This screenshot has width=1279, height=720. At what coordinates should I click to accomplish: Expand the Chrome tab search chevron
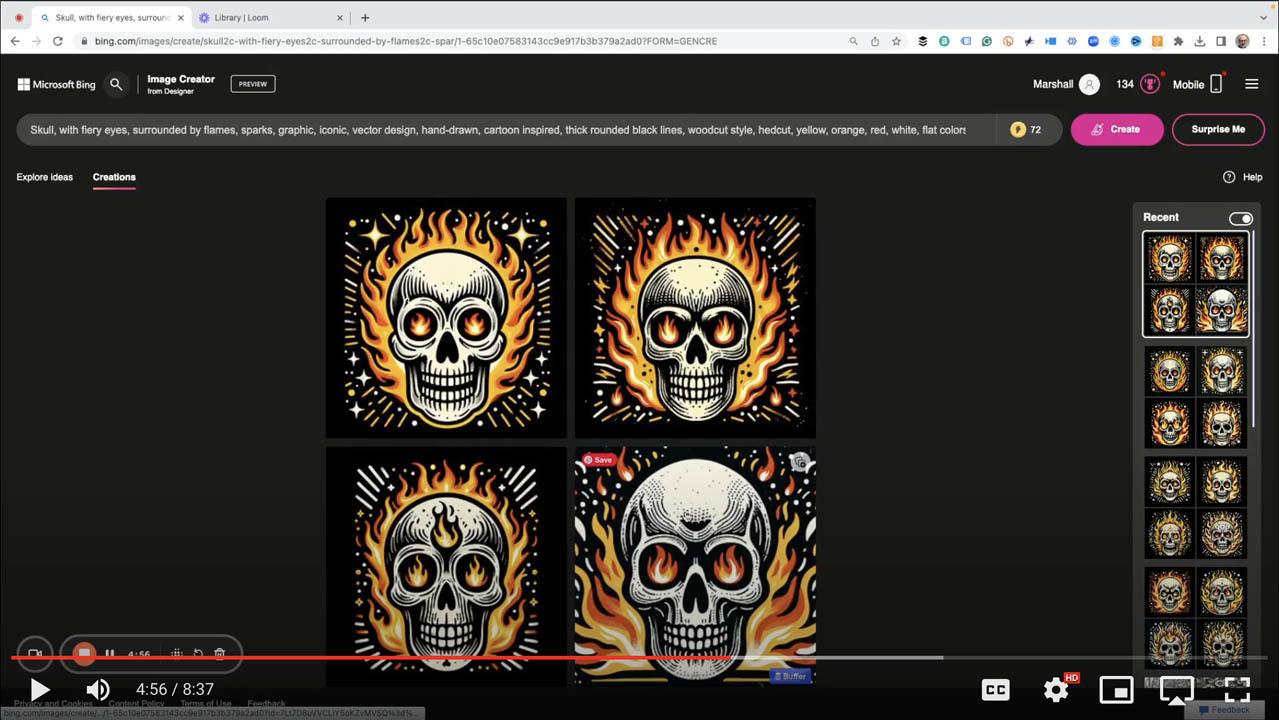(1264, 18)
